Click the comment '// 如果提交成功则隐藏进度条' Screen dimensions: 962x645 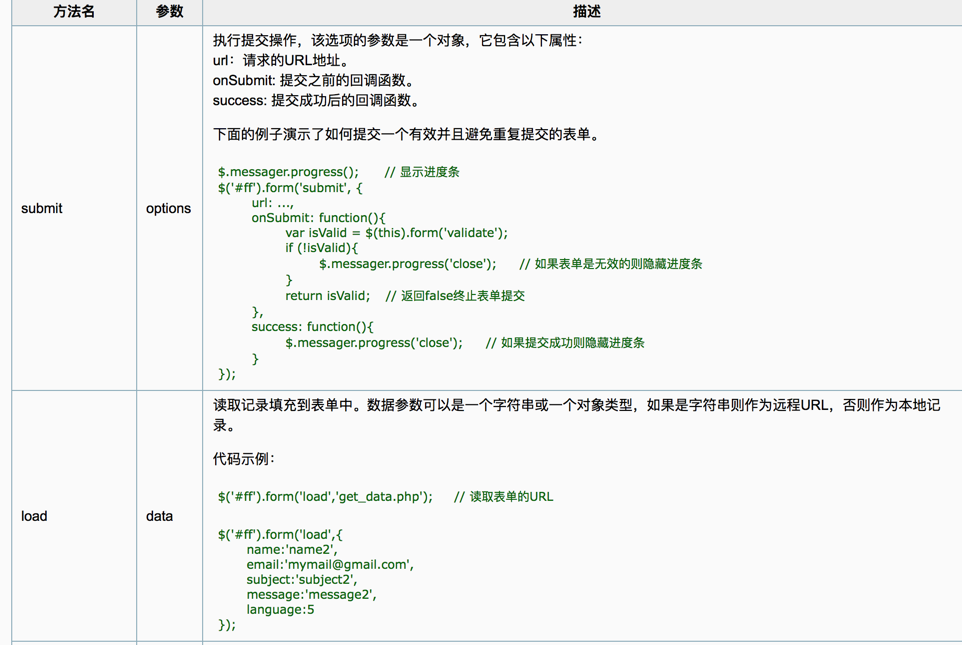(x=565, y=343)
